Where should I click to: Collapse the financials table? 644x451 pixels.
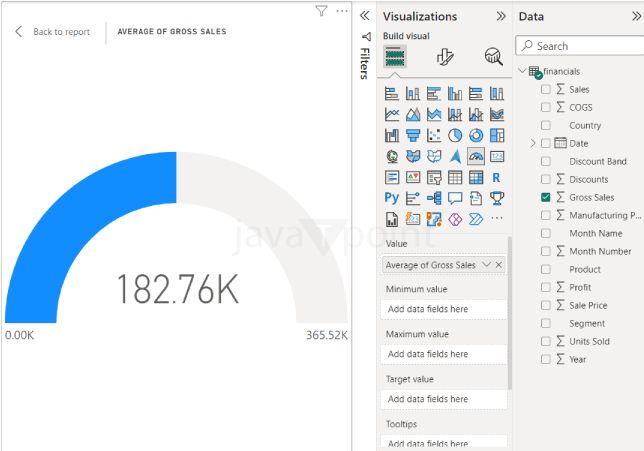click(522, 71)
